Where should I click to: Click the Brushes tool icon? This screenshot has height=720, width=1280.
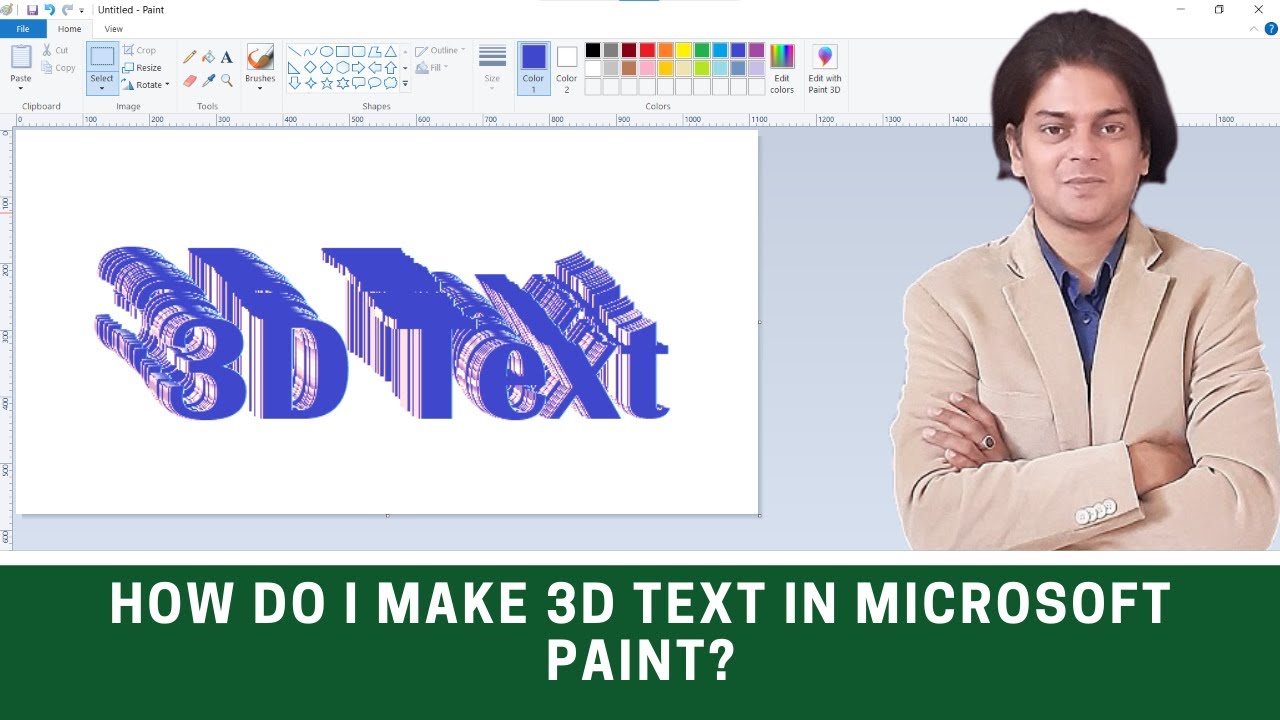260,56
